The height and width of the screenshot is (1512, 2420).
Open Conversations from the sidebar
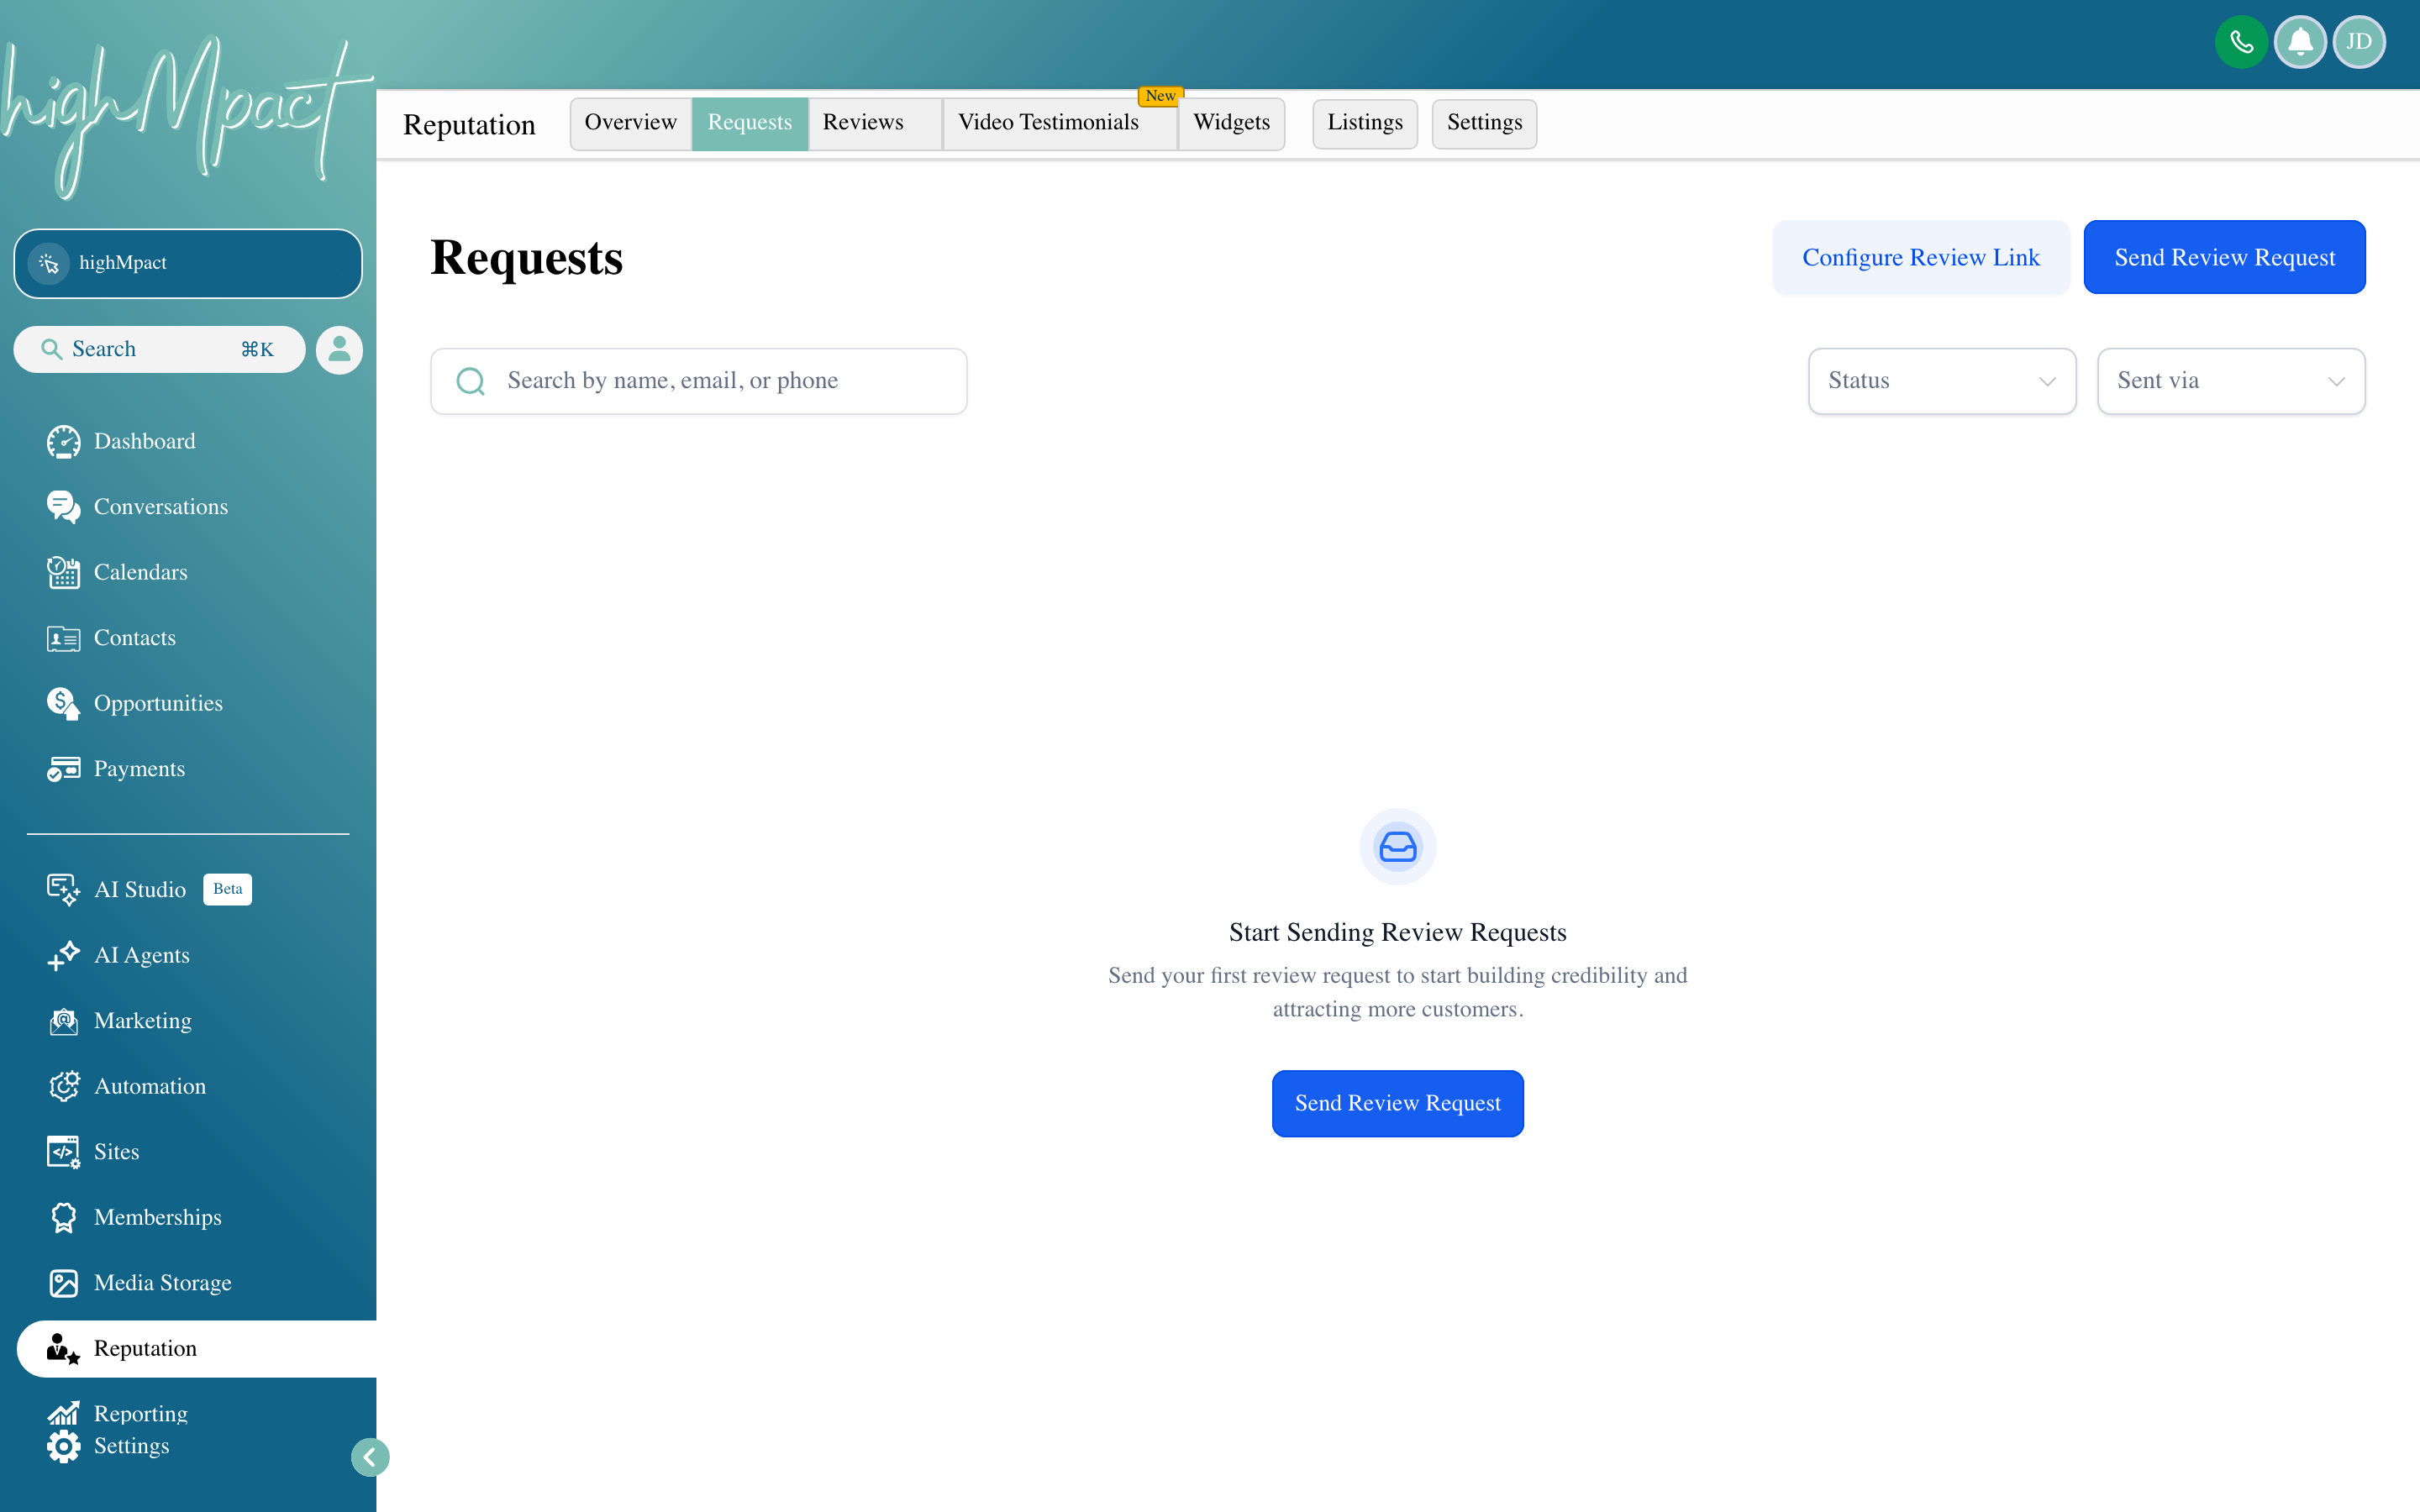[160, 507]
